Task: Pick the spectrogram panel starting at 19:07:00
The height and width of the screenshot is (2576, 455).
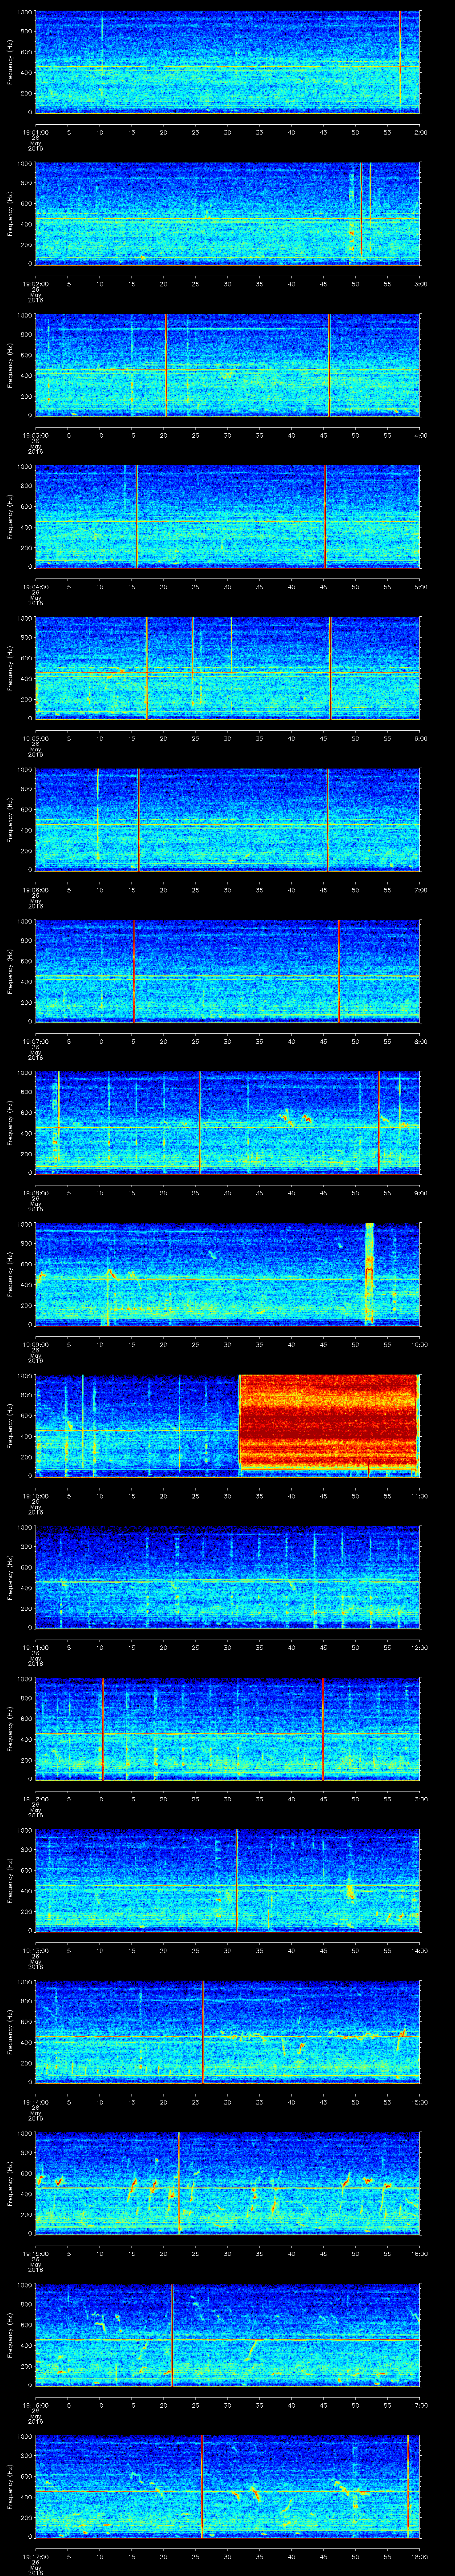Action: coord(227,971)
